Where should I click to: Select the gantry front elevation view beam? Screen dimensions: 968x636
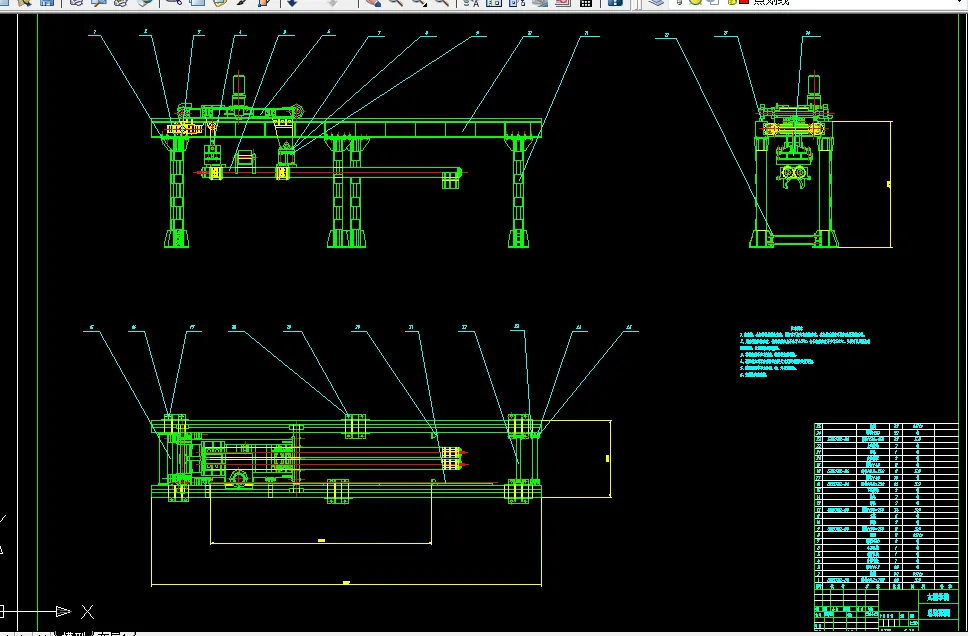click(x=346, y=128)
